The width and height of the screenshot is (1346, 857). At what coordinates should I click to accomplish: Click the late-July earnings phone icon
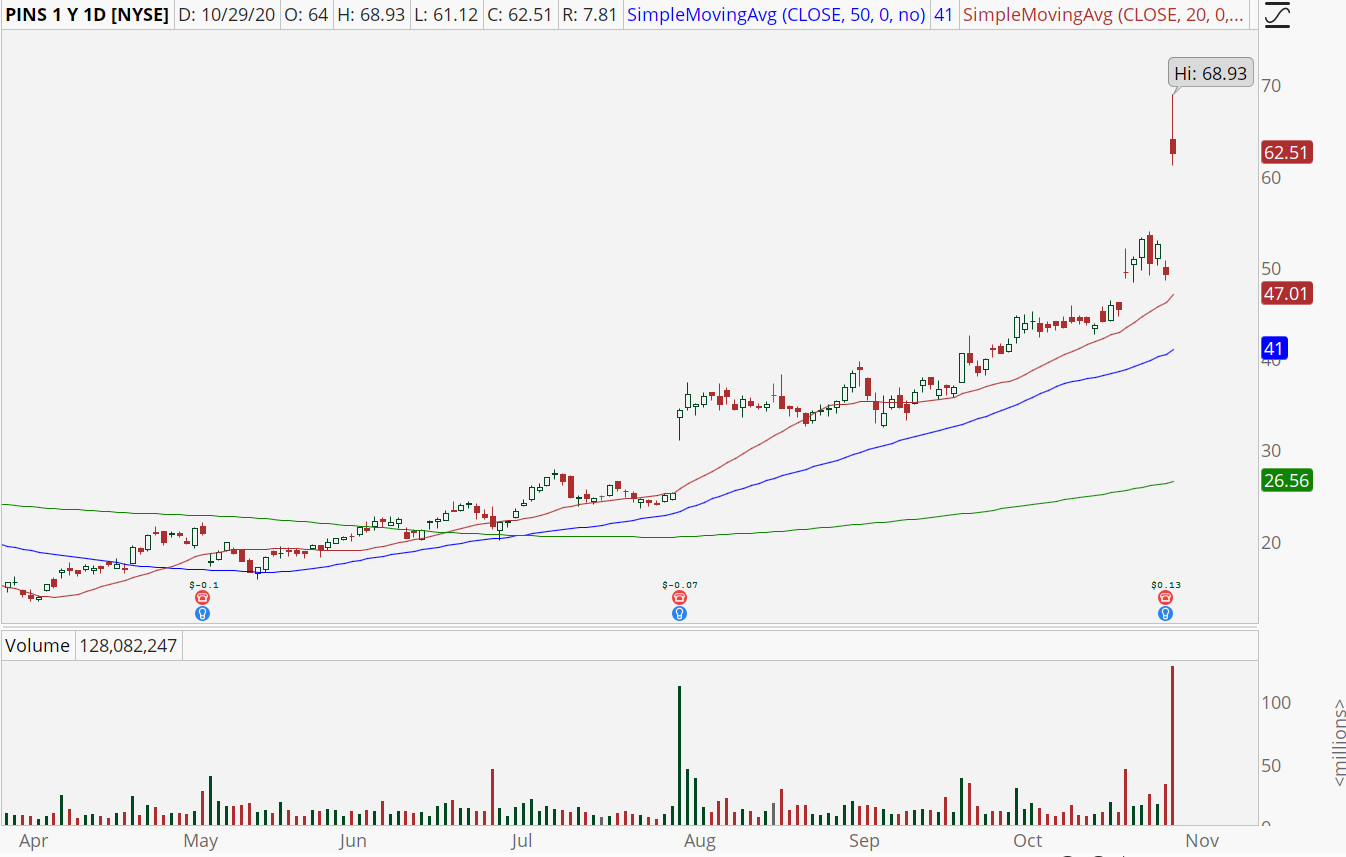point(680,597)
